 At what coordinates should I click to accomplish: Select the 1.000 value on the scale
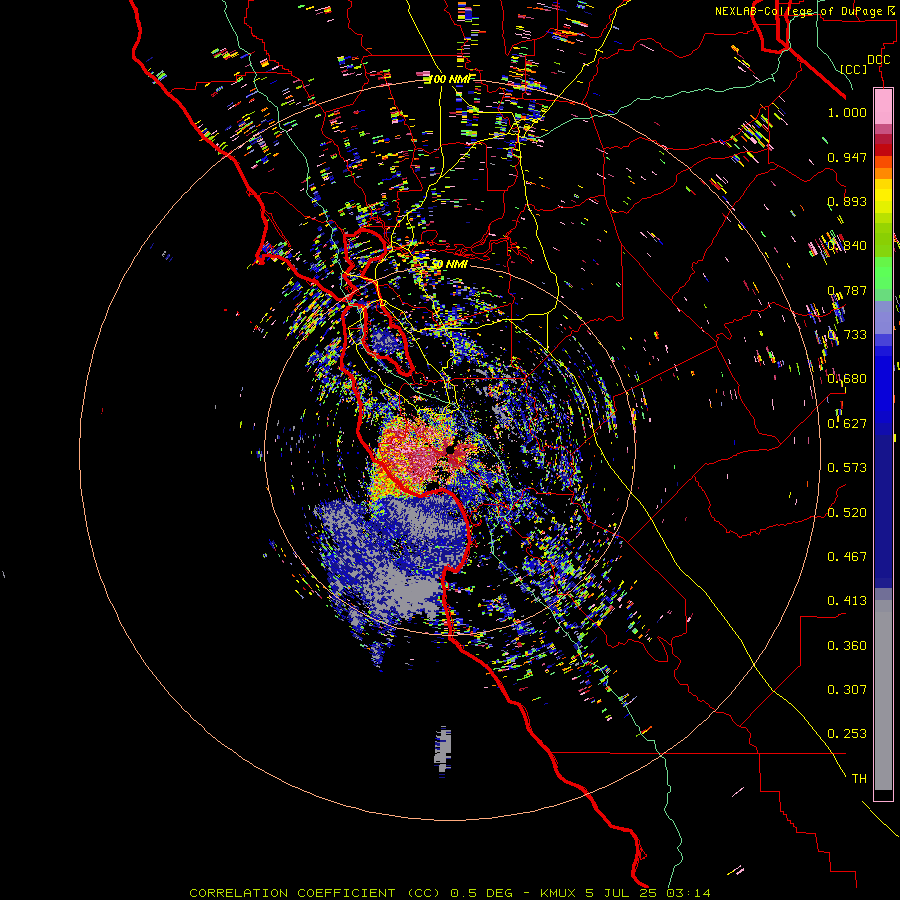[847, 112]
